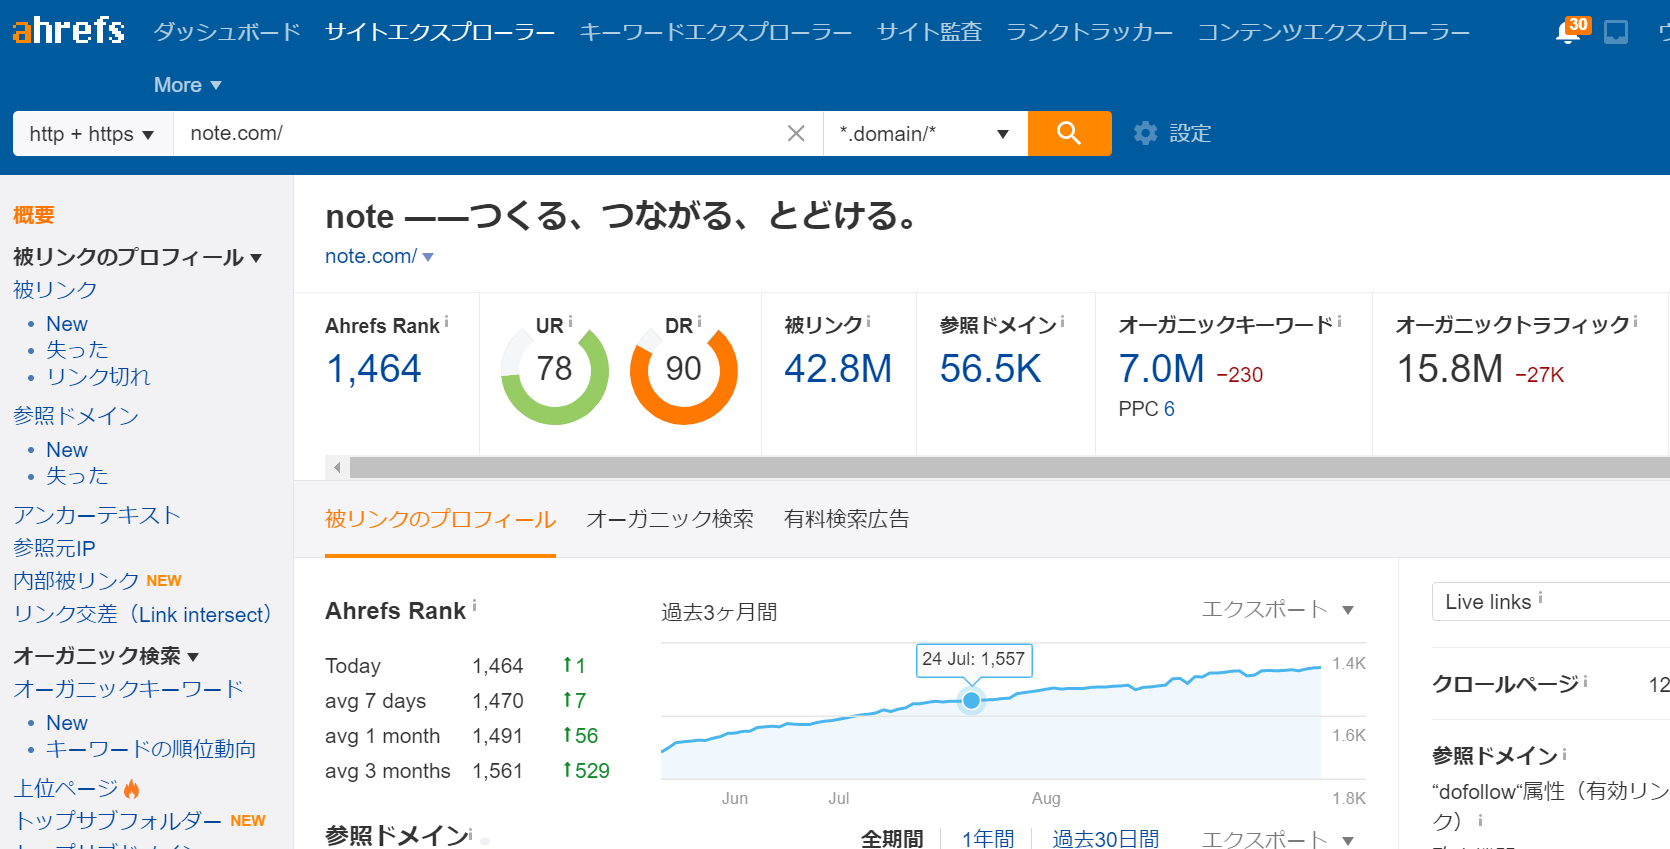
Task: Click the fire icon beside 上位ページ
Action: point(132,789)
